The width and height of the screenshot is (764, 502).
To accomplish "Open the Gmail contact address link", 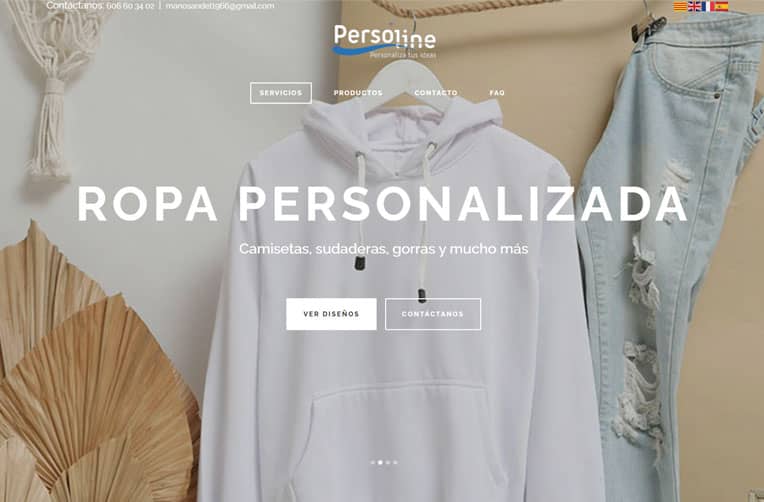I will 220,6.
